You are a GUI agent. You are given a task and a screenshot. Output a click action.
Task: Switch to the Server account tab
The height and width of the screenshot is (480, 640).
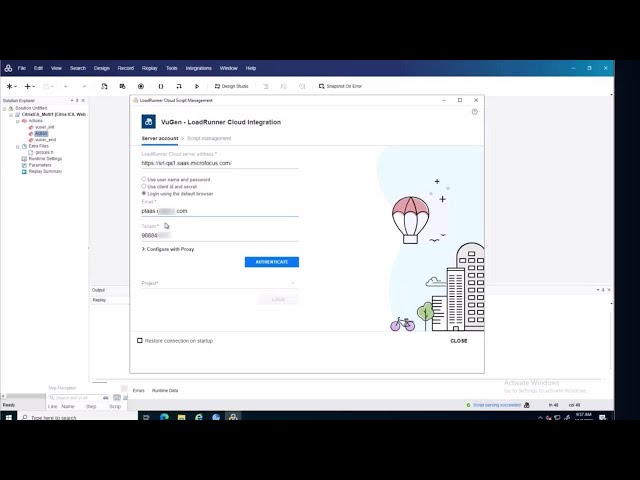pos(160,138)
